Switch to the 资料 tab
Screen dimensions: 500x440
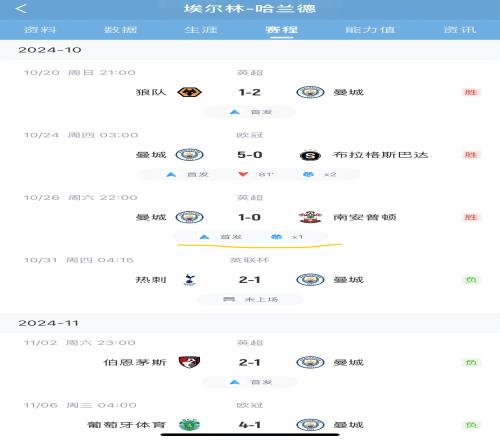tap(40, 30)
